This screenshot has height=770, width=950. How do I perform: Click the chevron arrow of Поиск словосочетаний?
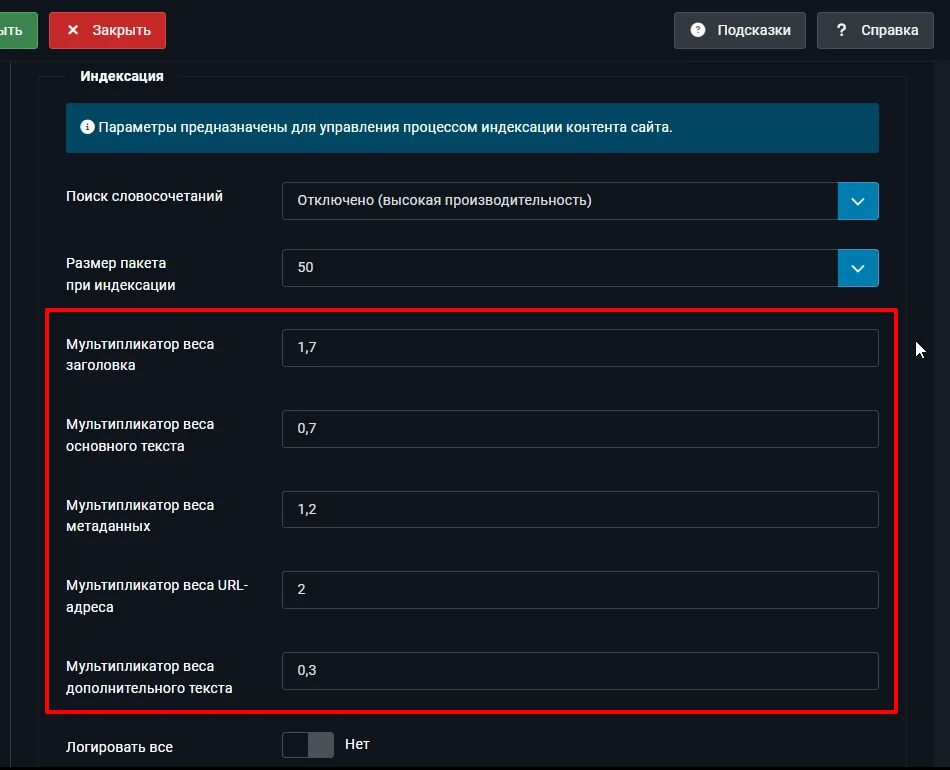tap(858, 201)
